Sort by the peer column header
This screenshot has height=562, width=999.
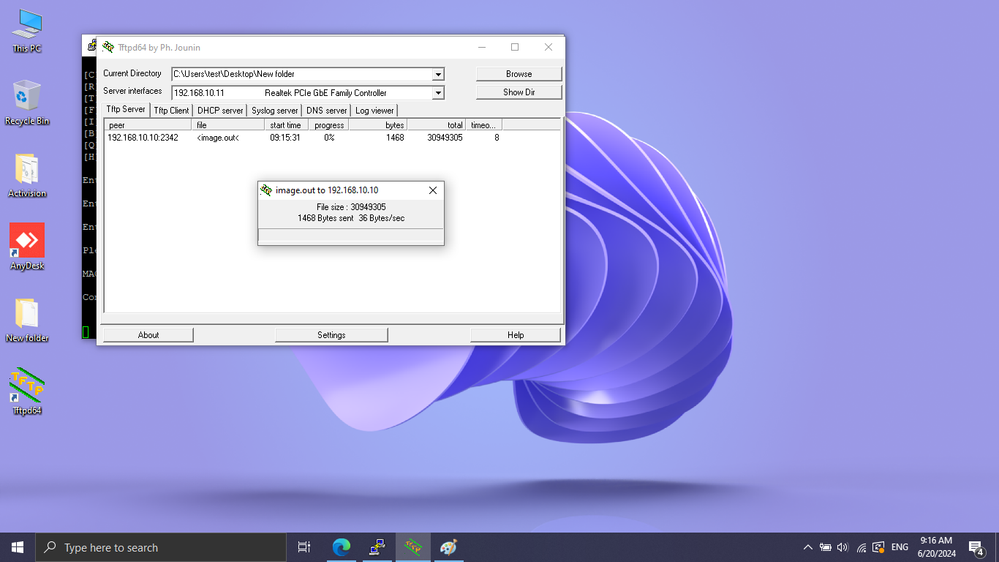coord(148,126)
